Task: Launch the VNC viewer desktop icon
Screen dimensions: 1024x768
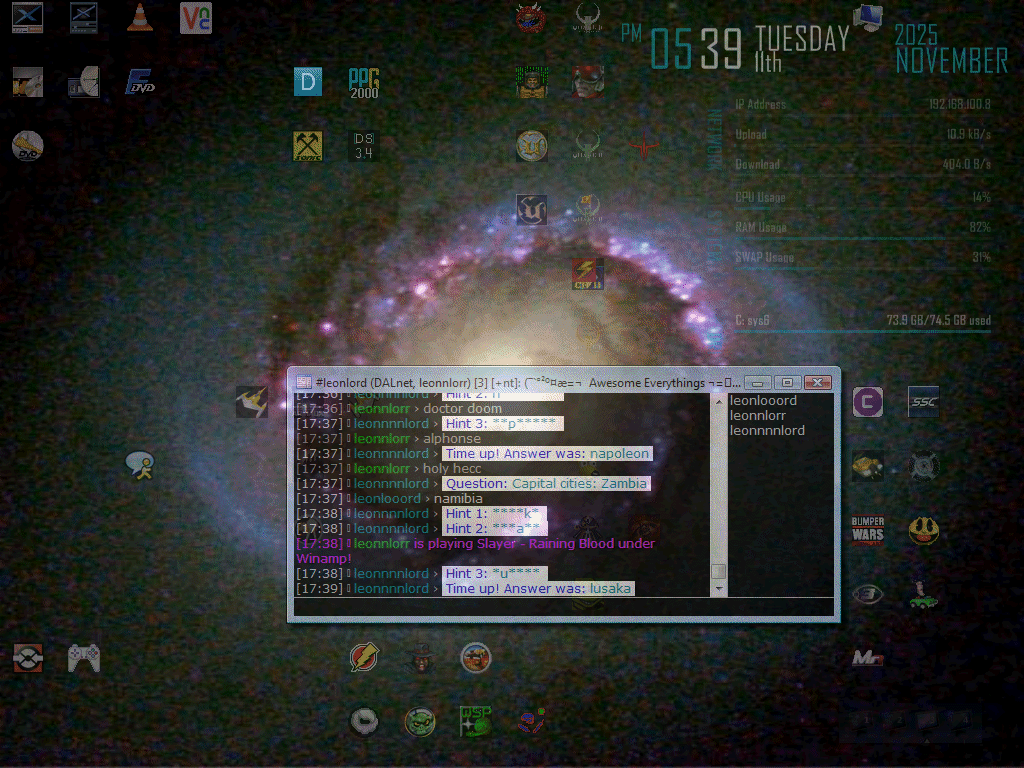Action: (196, 18)
